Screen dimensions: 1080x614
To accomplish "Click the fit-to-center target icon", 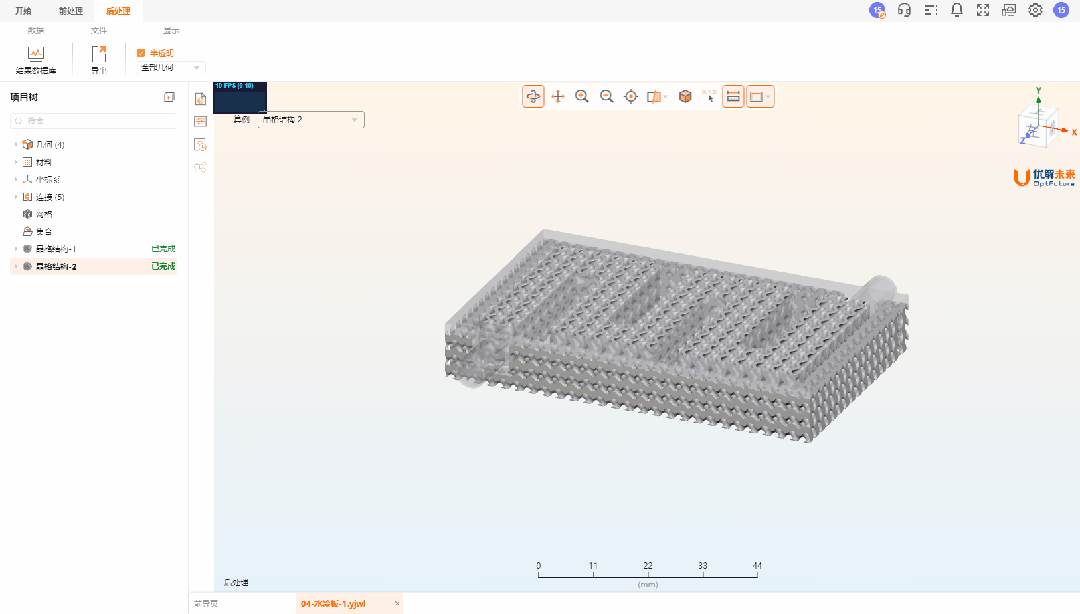I will (631, 96).
